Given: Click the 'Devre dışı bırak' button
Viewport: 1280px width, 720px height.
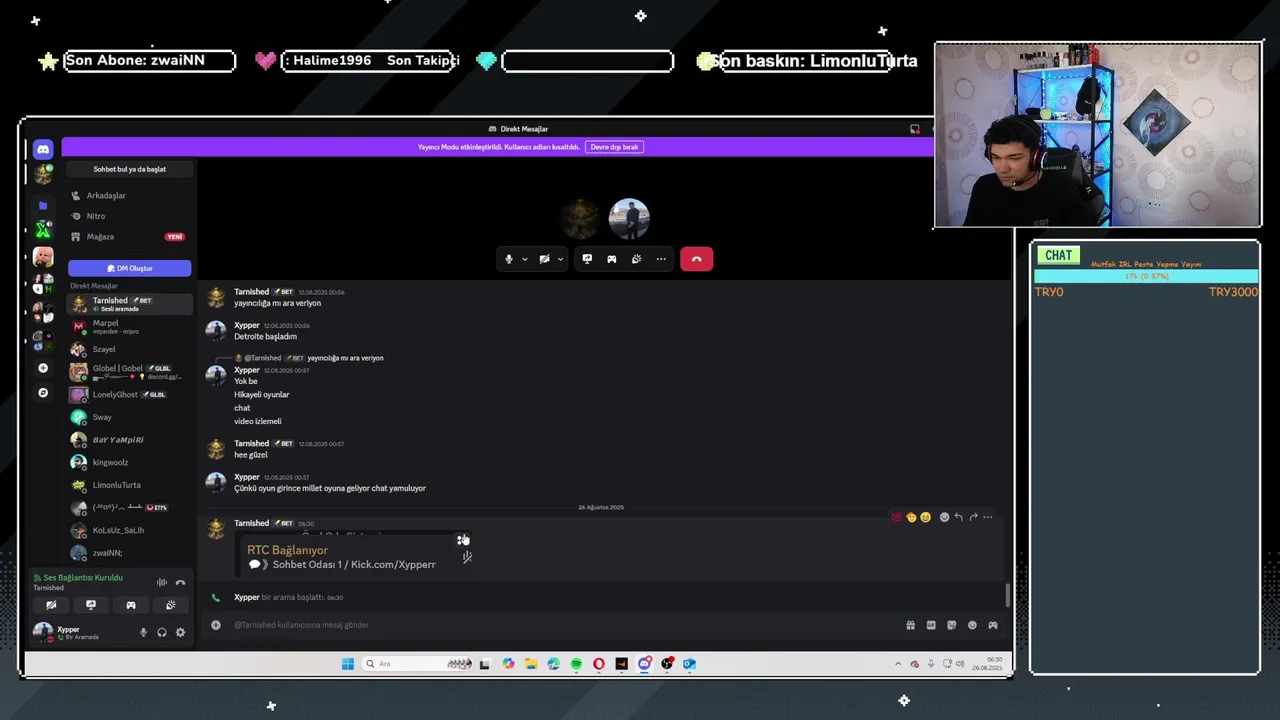Looking at the screenshot, I should tap(614, 147).
